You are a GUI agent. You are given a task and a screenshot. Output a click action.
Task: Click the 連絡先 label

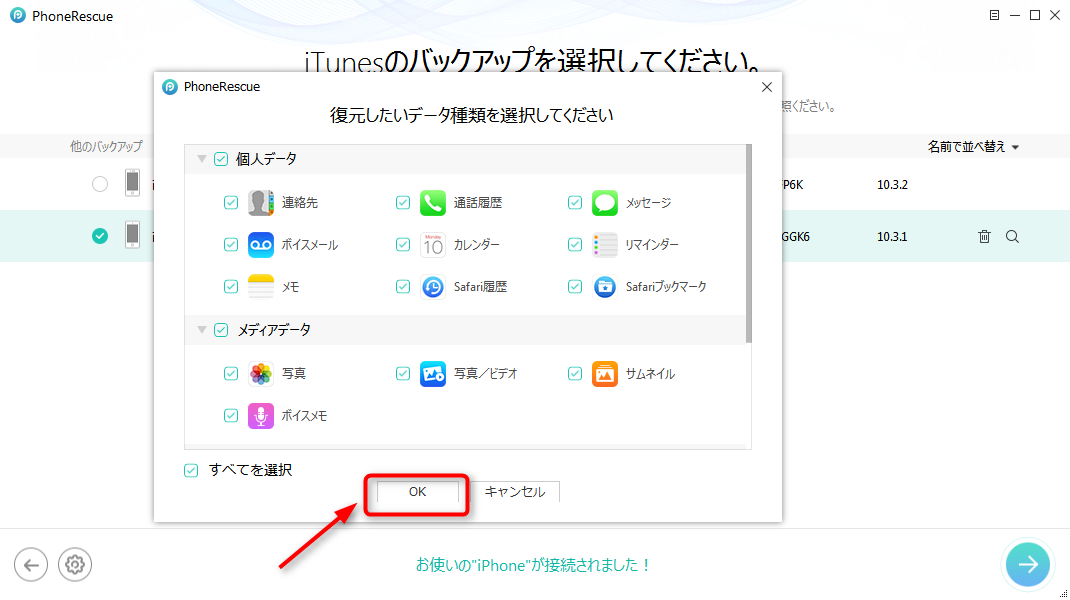[300, 203]
